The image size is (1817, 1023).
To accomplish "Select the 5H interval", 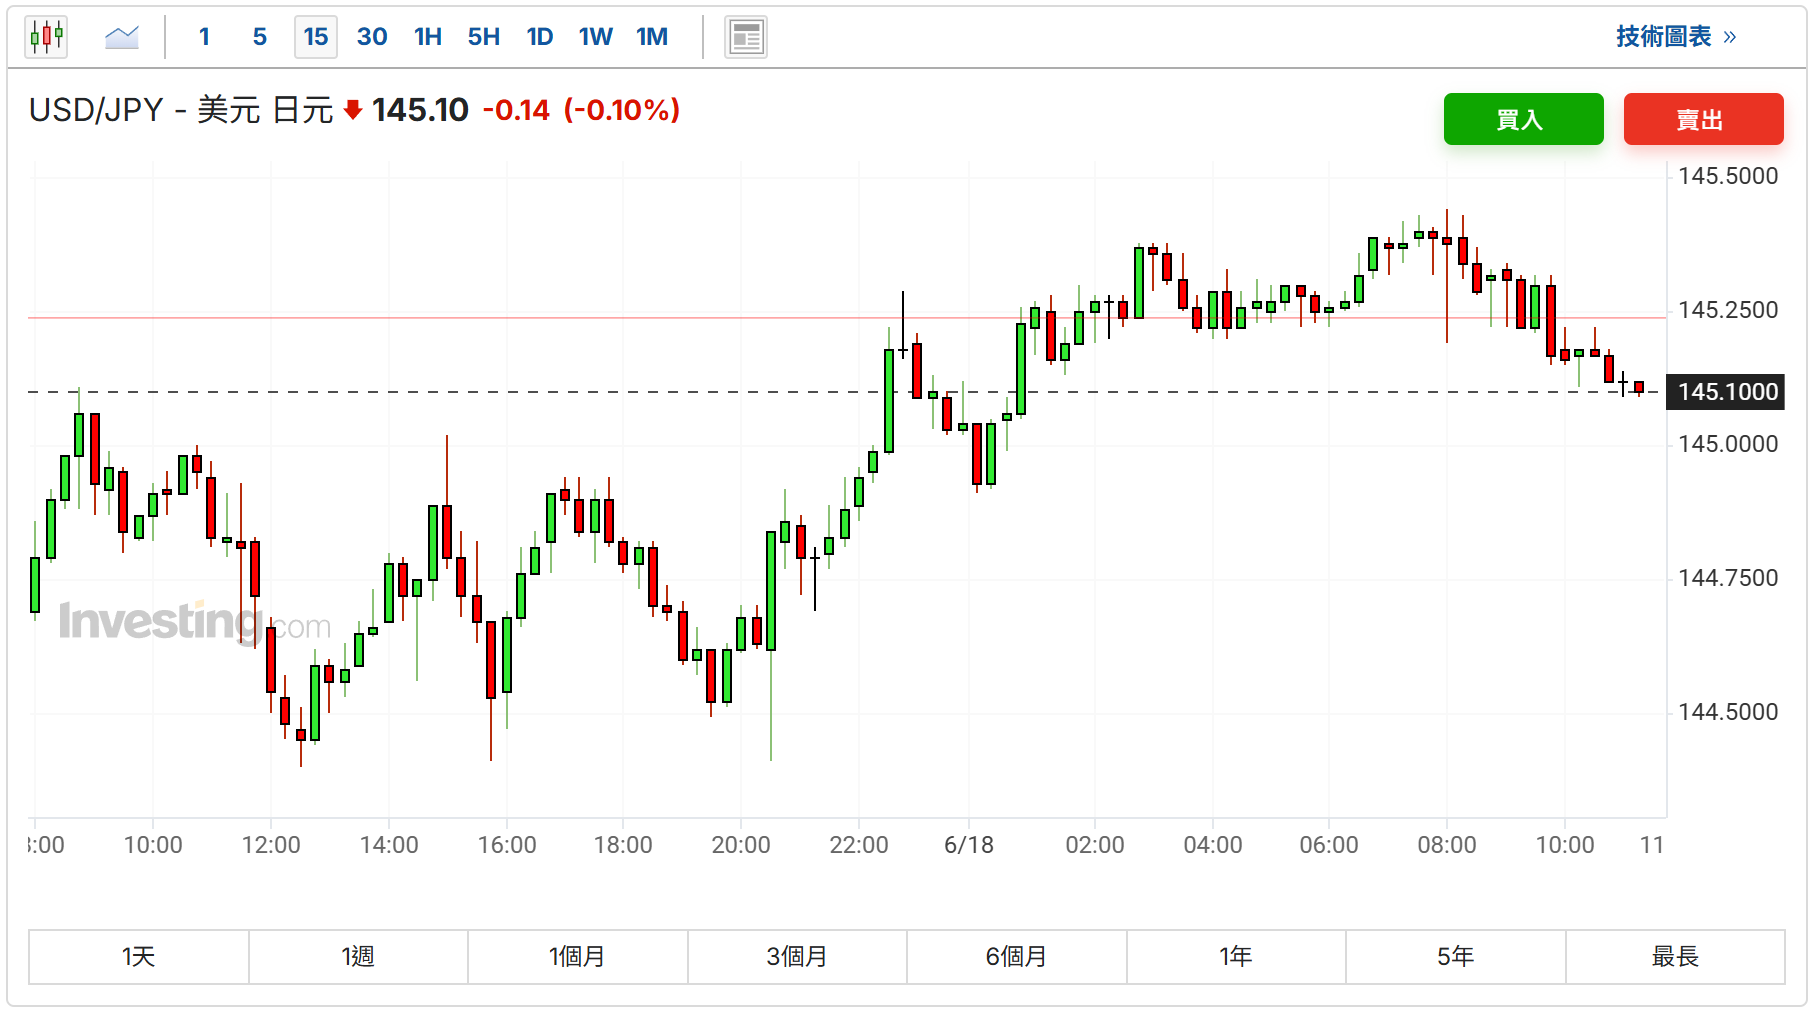I will [x=484, y=37].
